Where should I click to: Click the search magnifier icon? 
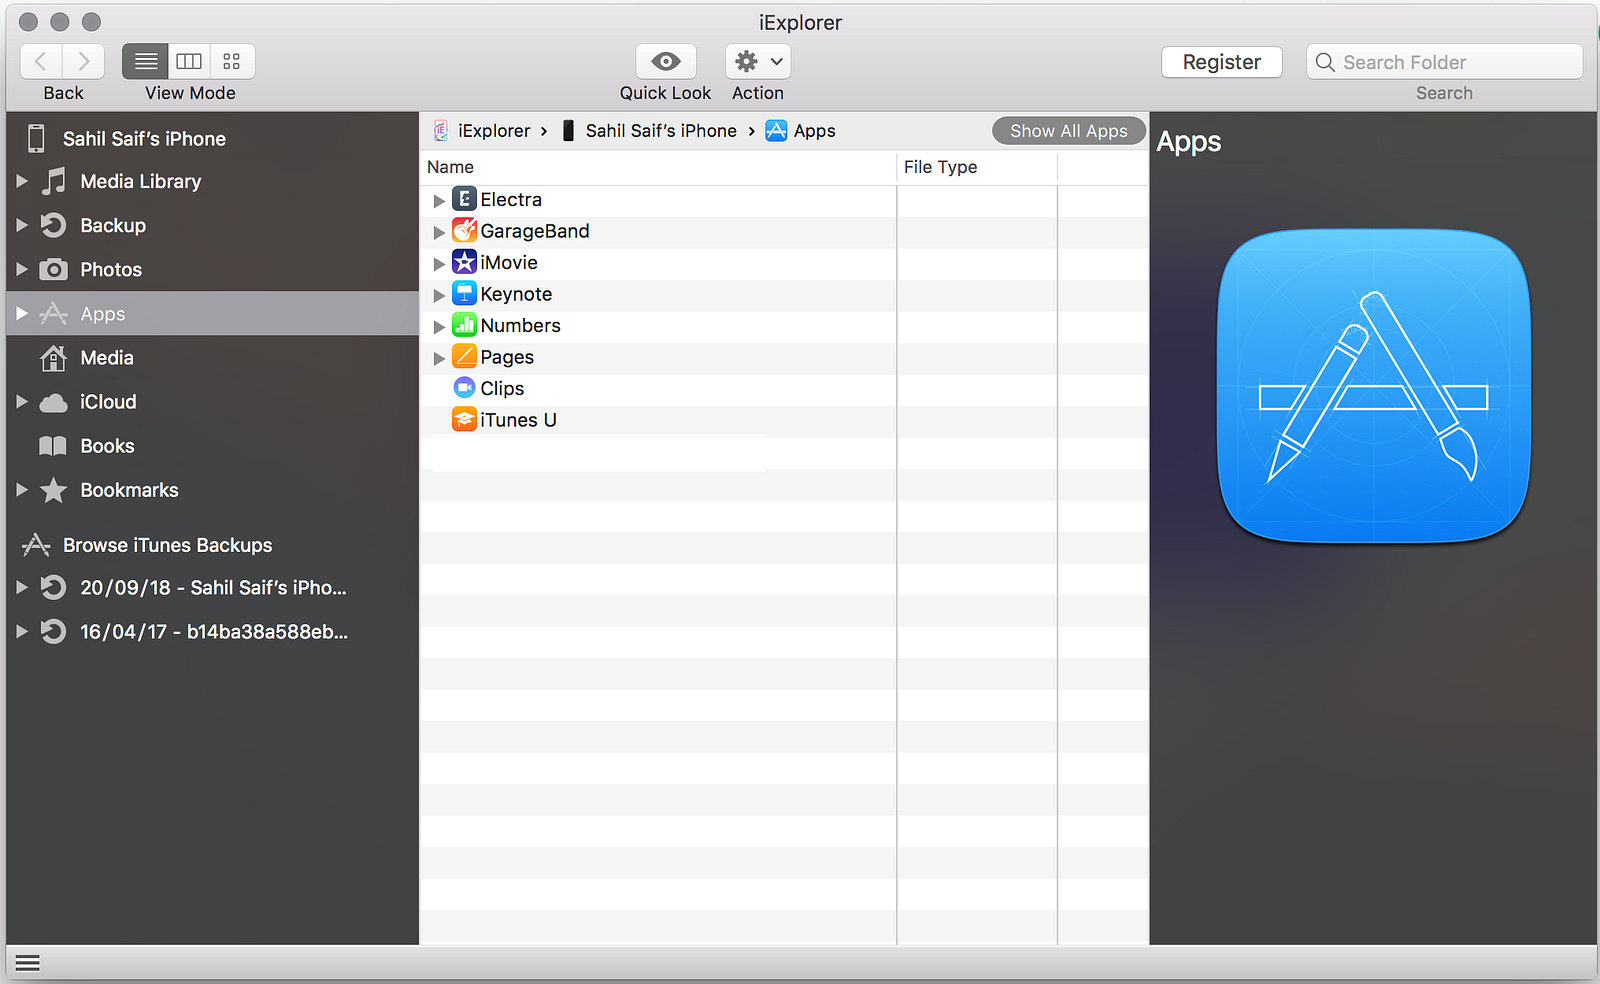(x=1325, y=62)
